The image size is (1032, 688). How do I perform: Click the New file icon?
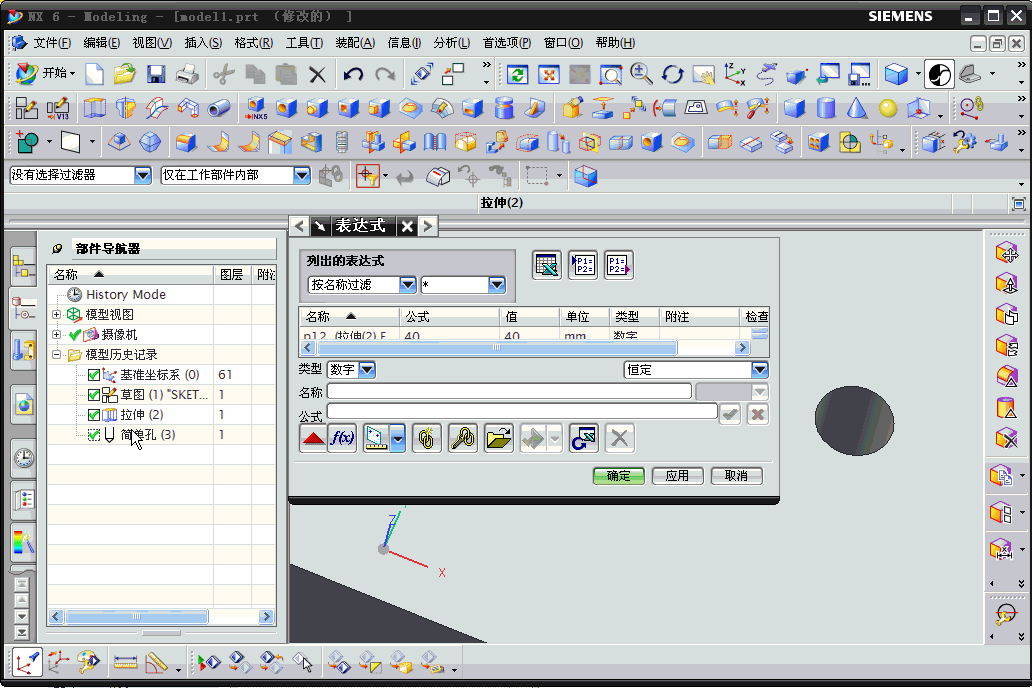[x=95, y=74]
